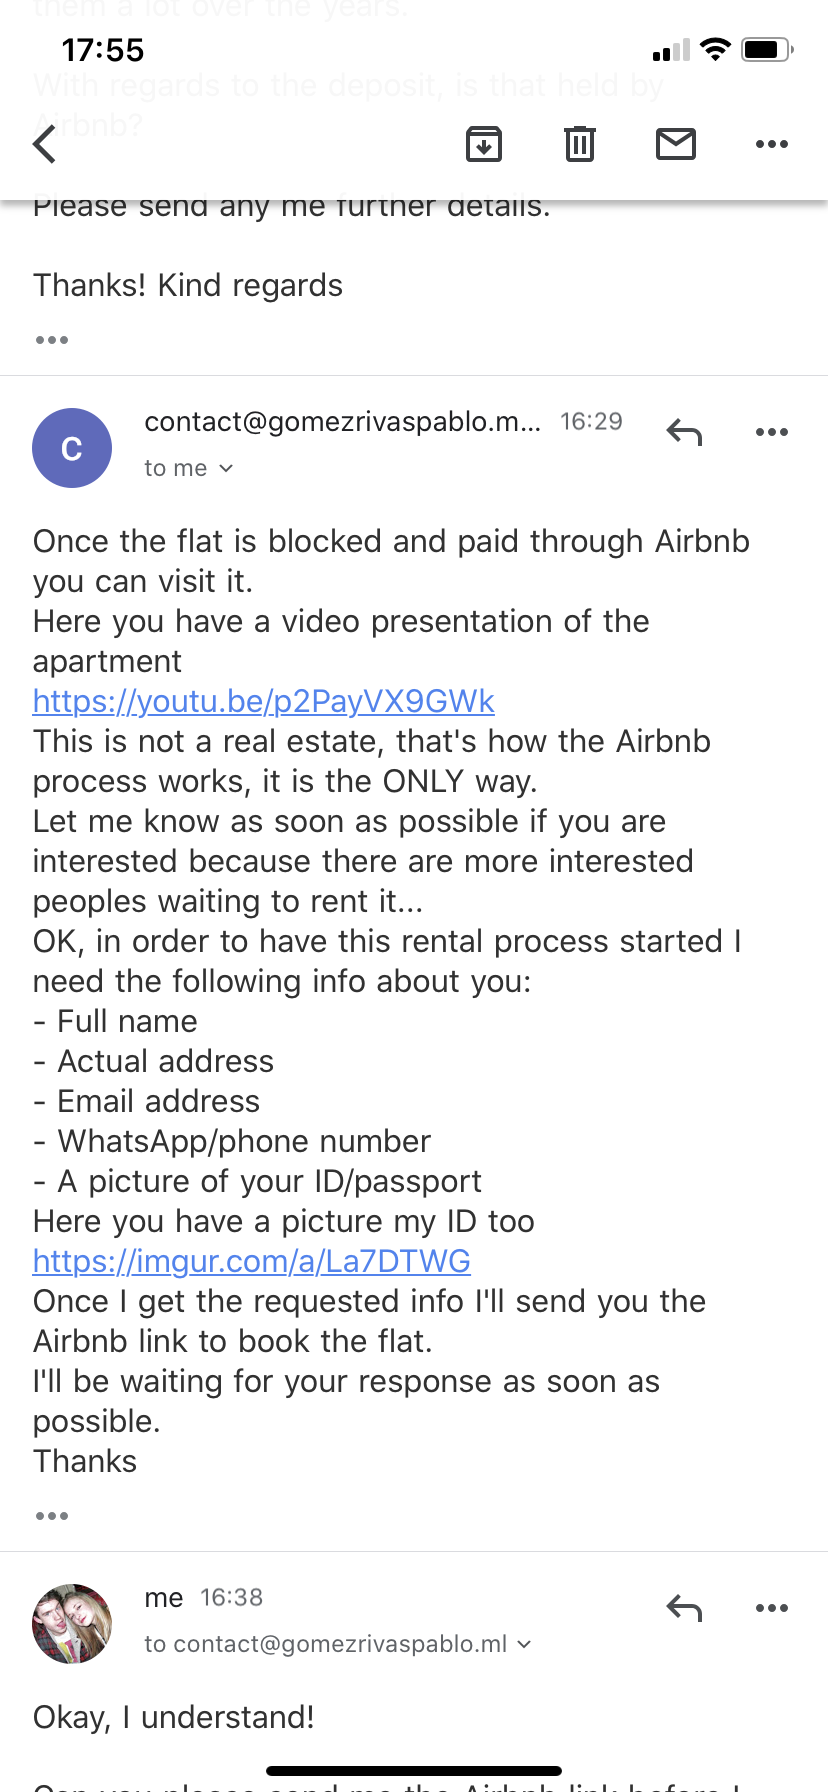Delete conversation with trash icon
This screenshot has width=828, height=1792.
point(580,144)
